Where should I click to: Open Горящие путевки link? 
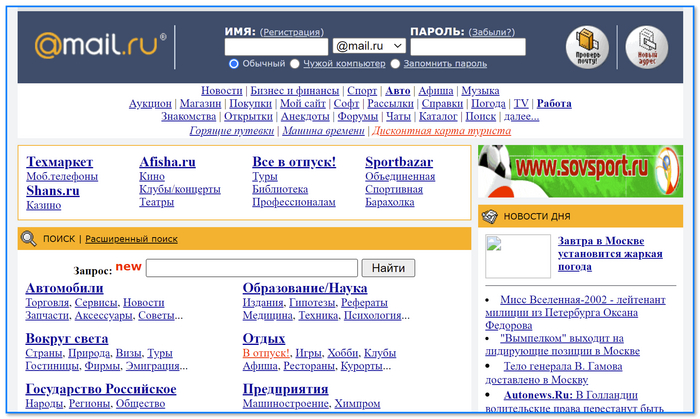click(232, 131)
